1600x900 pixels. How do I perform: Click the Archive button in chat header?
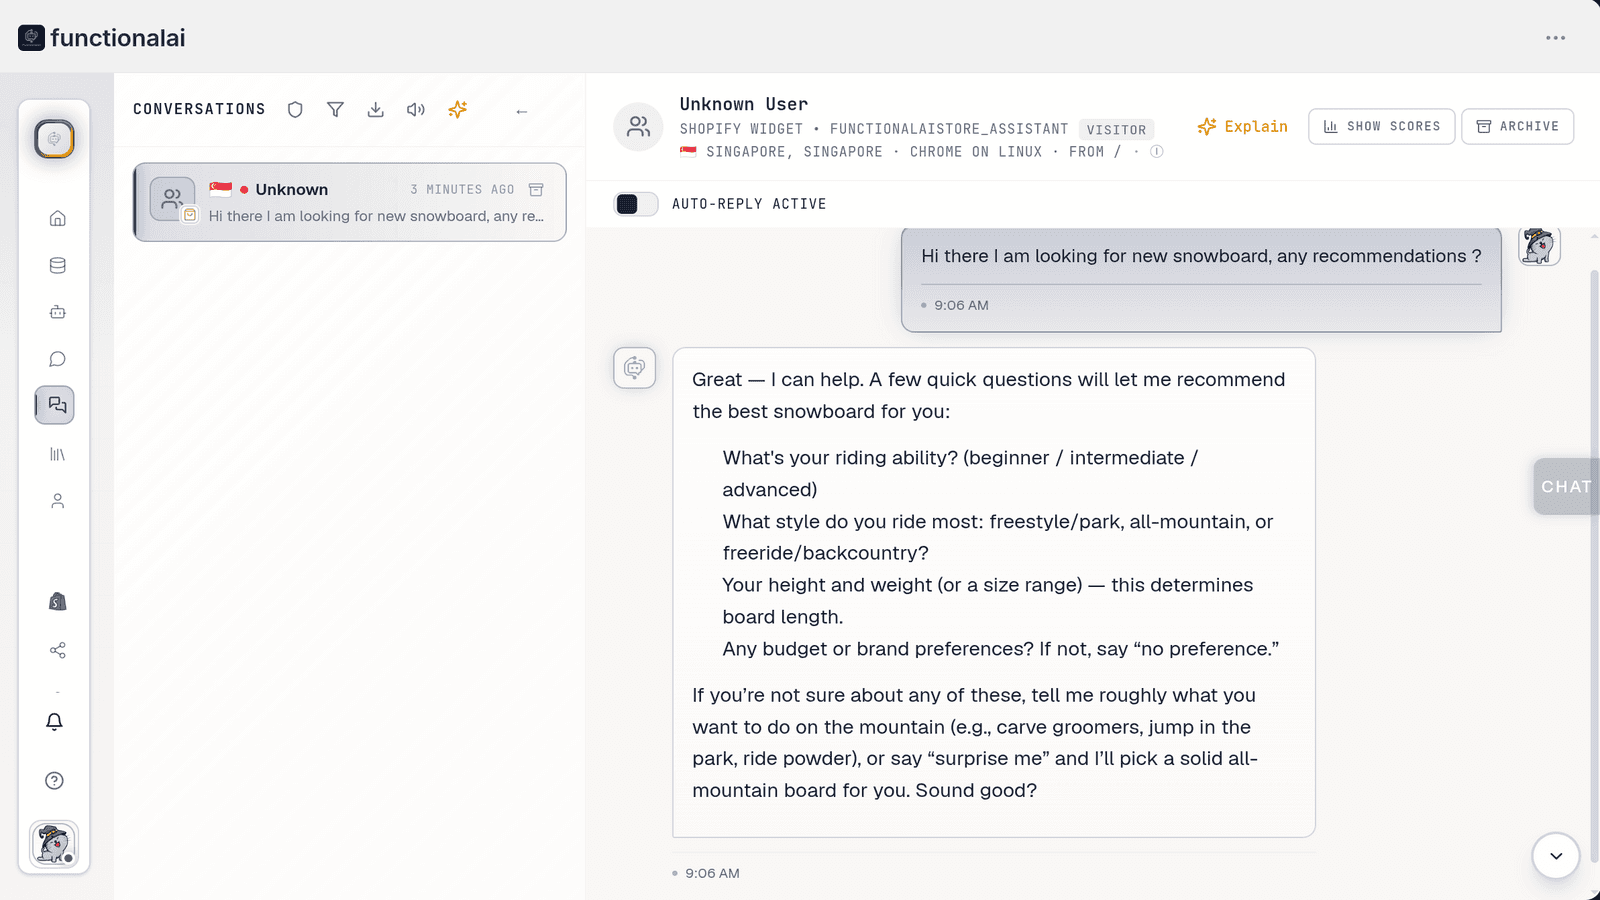click(x=1517, y=126)
